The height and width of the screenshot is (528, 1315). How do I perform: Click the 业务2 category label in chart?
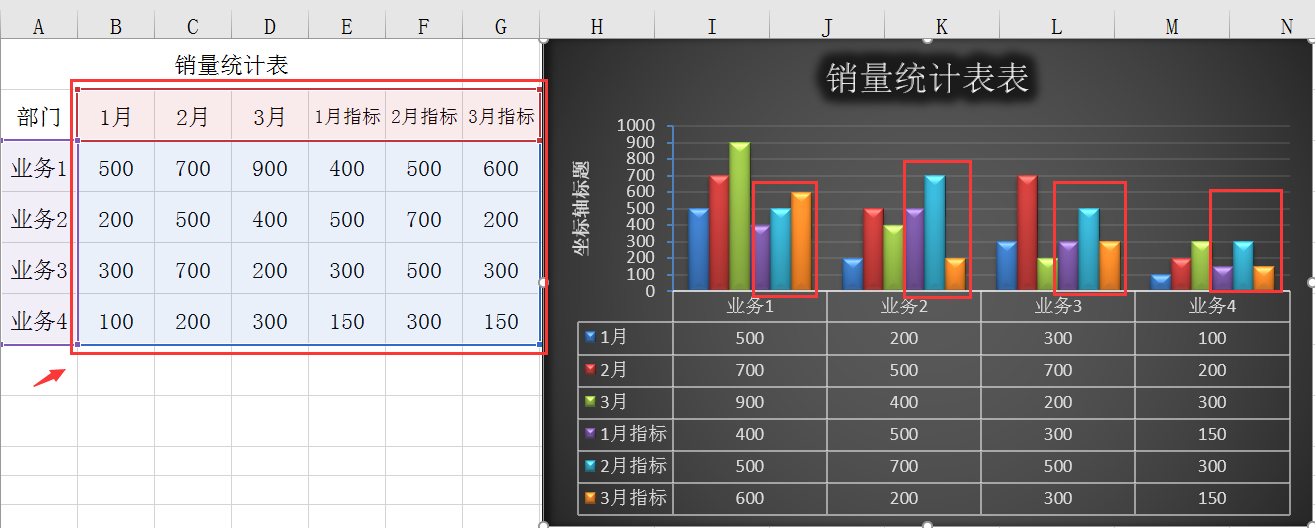(904, 306)
